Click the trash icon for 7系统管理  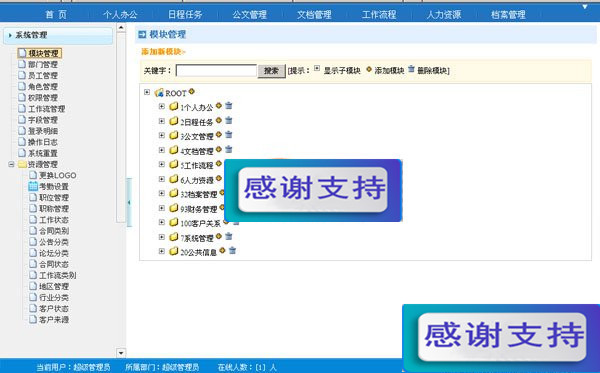228,236
